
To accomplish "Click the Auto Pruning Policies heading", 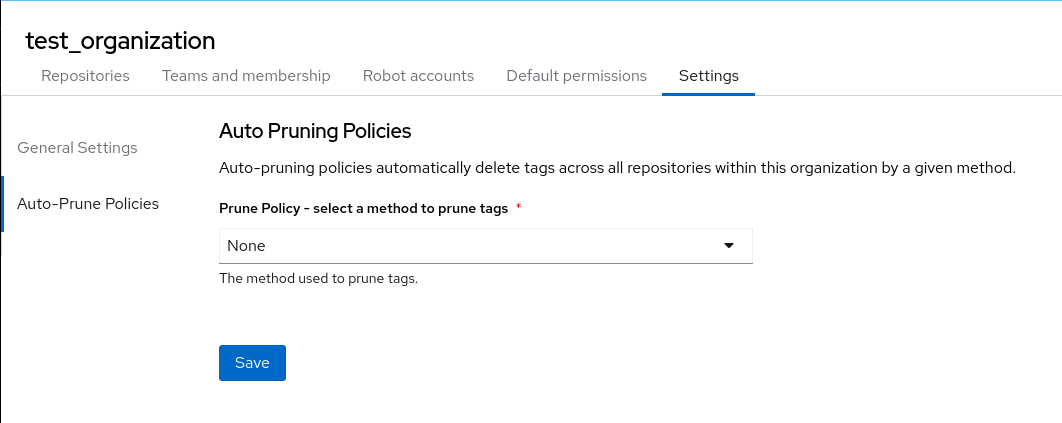I will click(315, 131).
